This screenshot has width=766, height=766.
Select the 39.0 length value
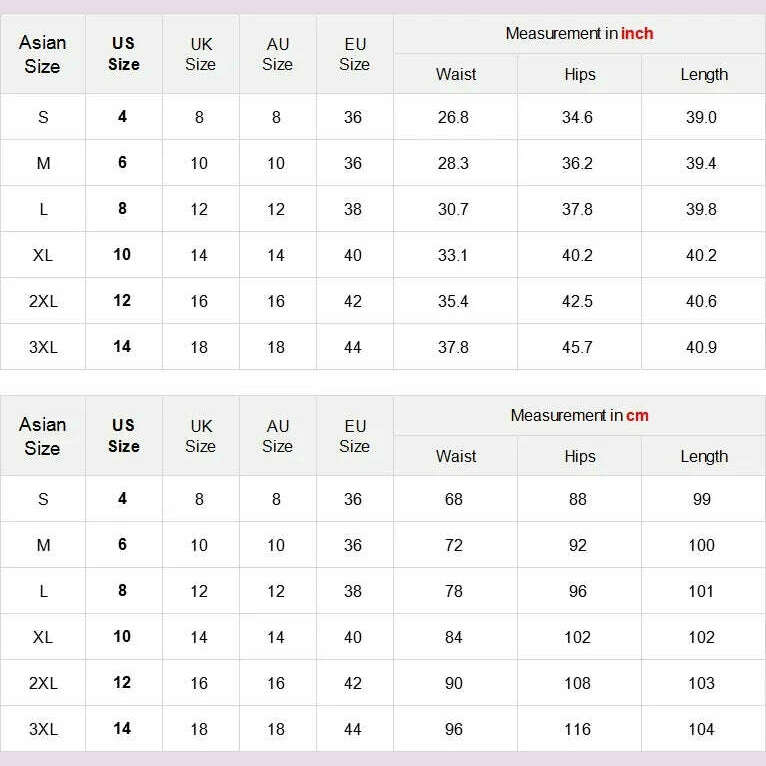click(701, 117)
